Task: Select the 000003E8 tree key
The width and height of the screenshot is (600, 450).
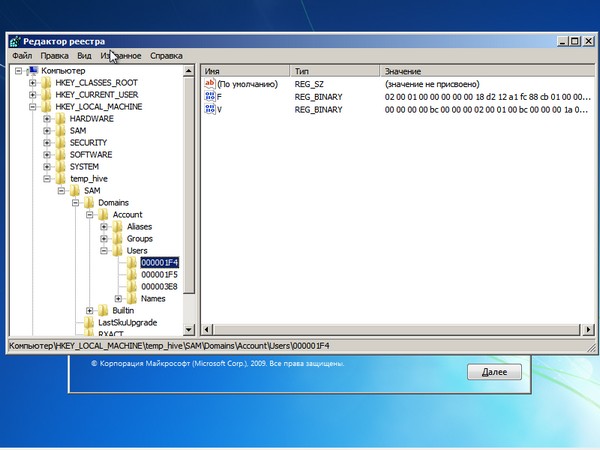Action: point(159,287)
